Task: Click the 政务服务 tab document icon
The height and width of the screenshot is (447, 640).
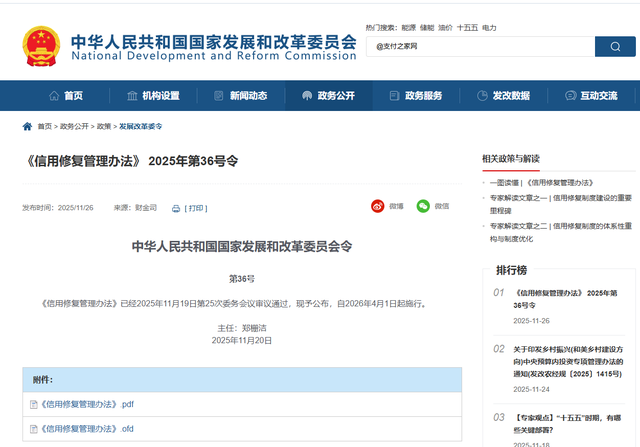Action: [x=394, y=96]
